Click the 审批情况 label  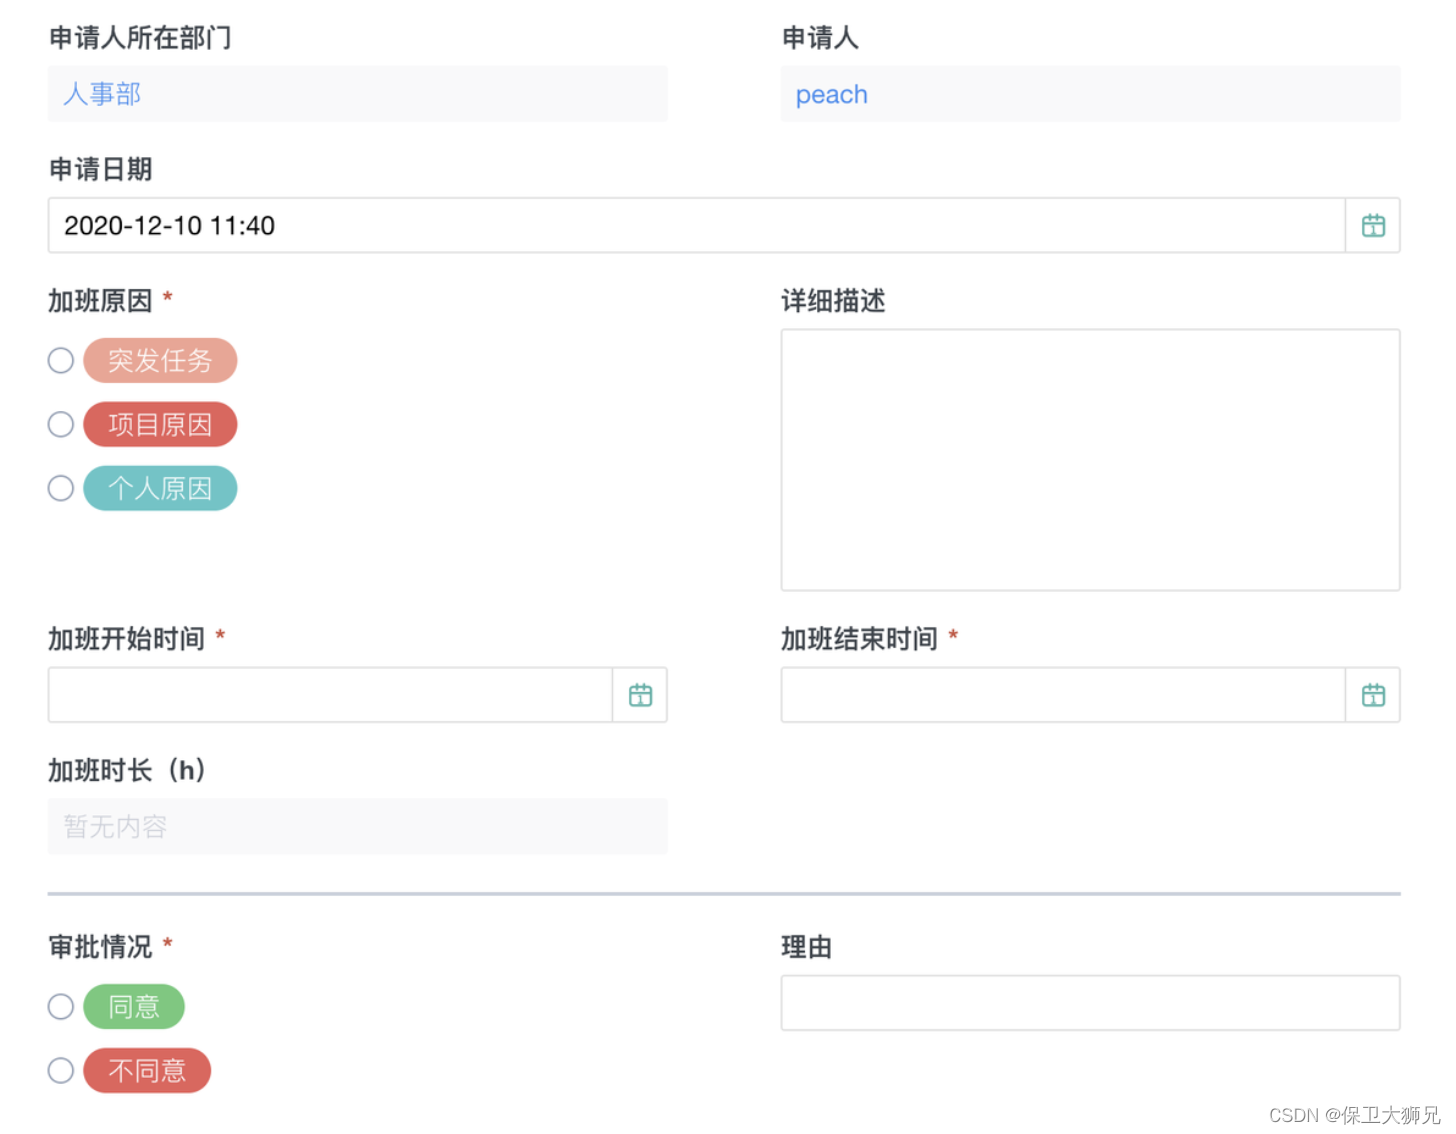point(100,947)
